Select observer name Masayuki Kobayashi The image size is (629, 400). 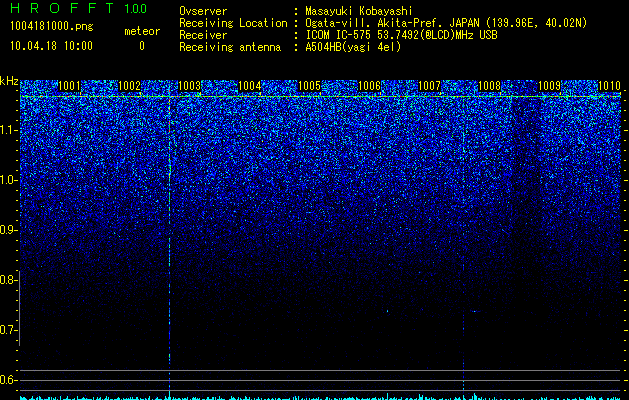359,12
